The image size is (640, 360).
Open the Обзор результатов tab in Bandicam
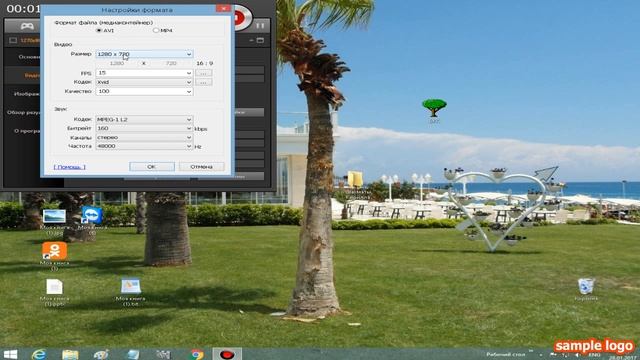pos(23,112)
